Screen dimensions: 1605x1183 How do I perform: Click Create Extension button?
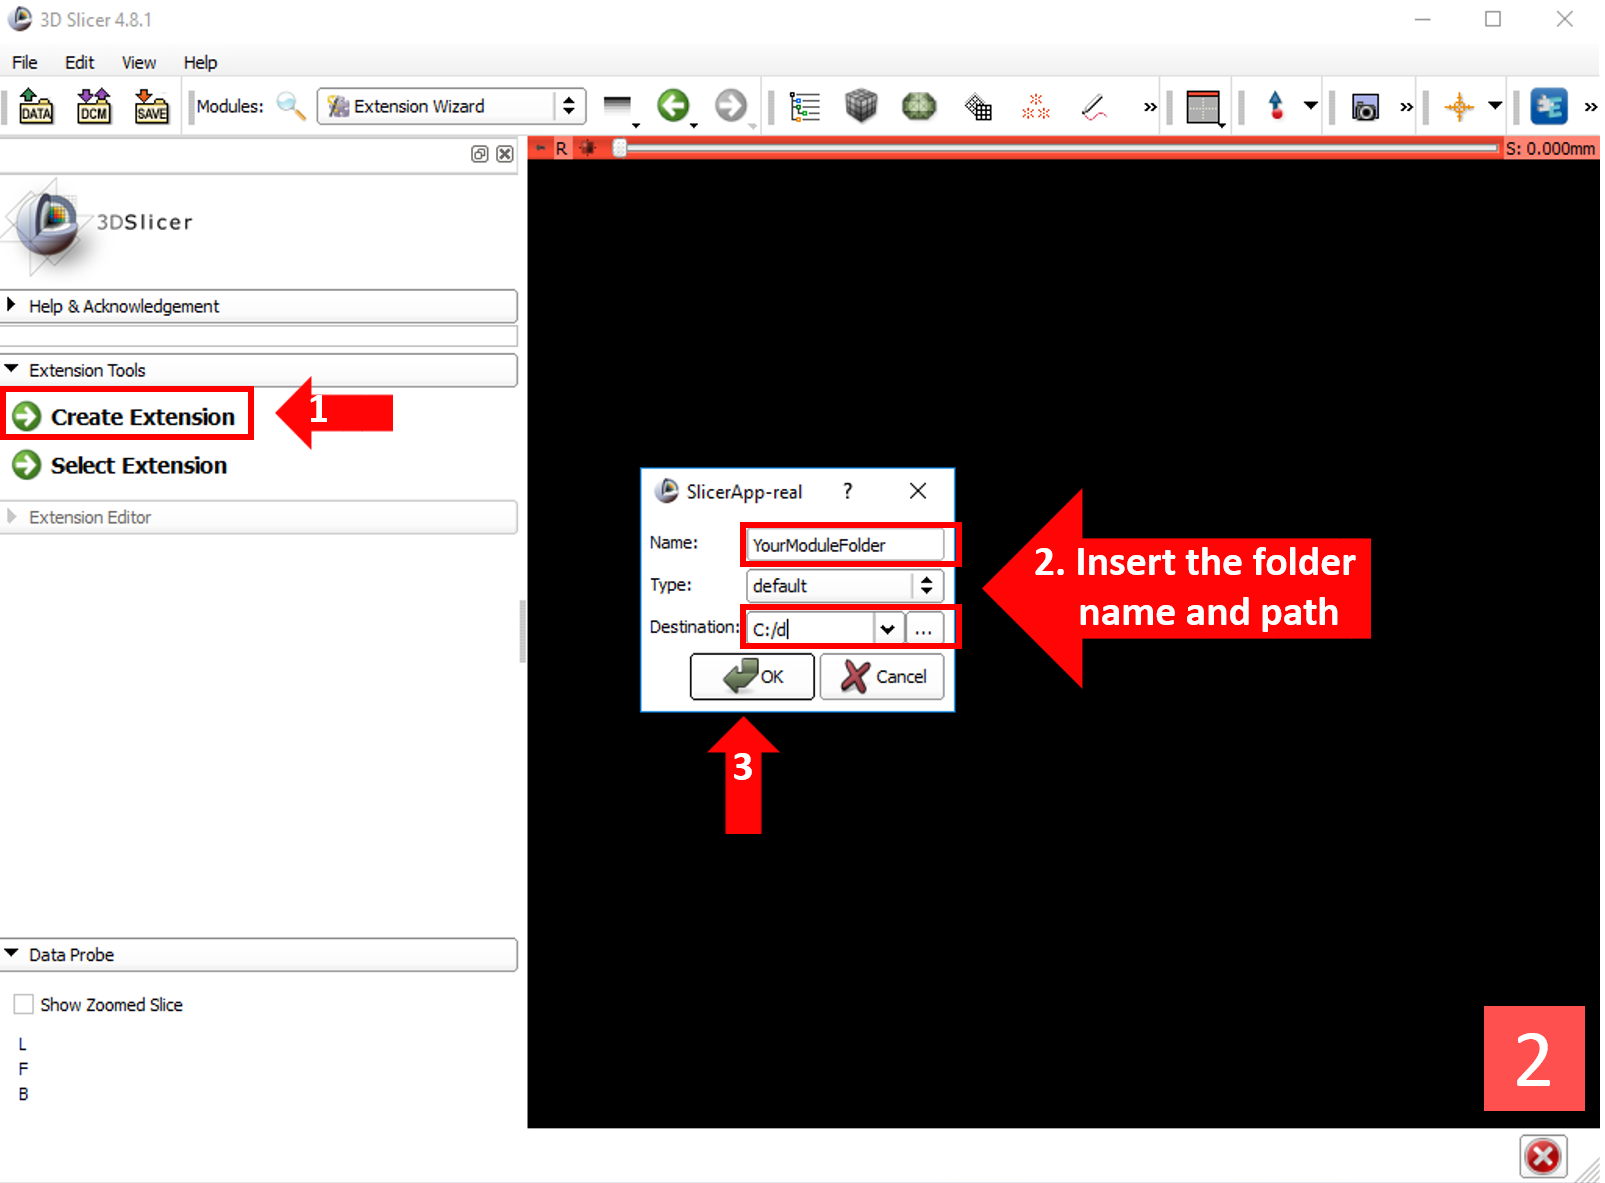pos(127,417)
